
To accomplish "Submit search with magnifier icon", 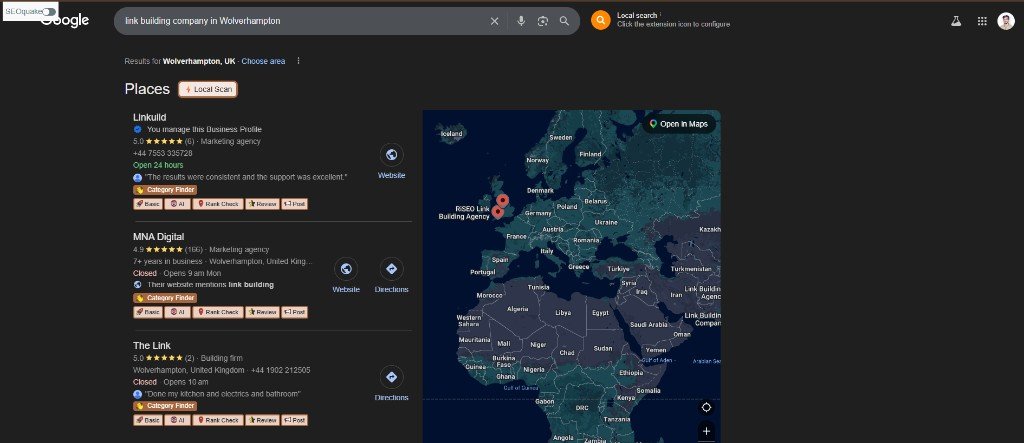I will pos(564,21).
